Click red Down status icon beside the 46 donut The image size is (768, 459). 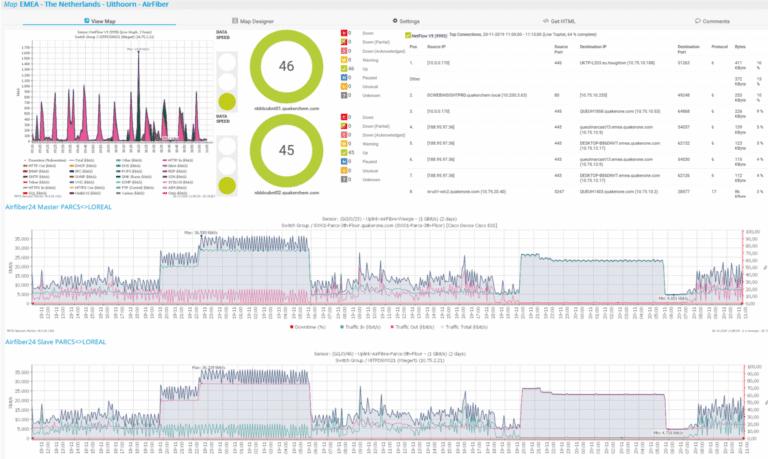click(x=344, y=33)
